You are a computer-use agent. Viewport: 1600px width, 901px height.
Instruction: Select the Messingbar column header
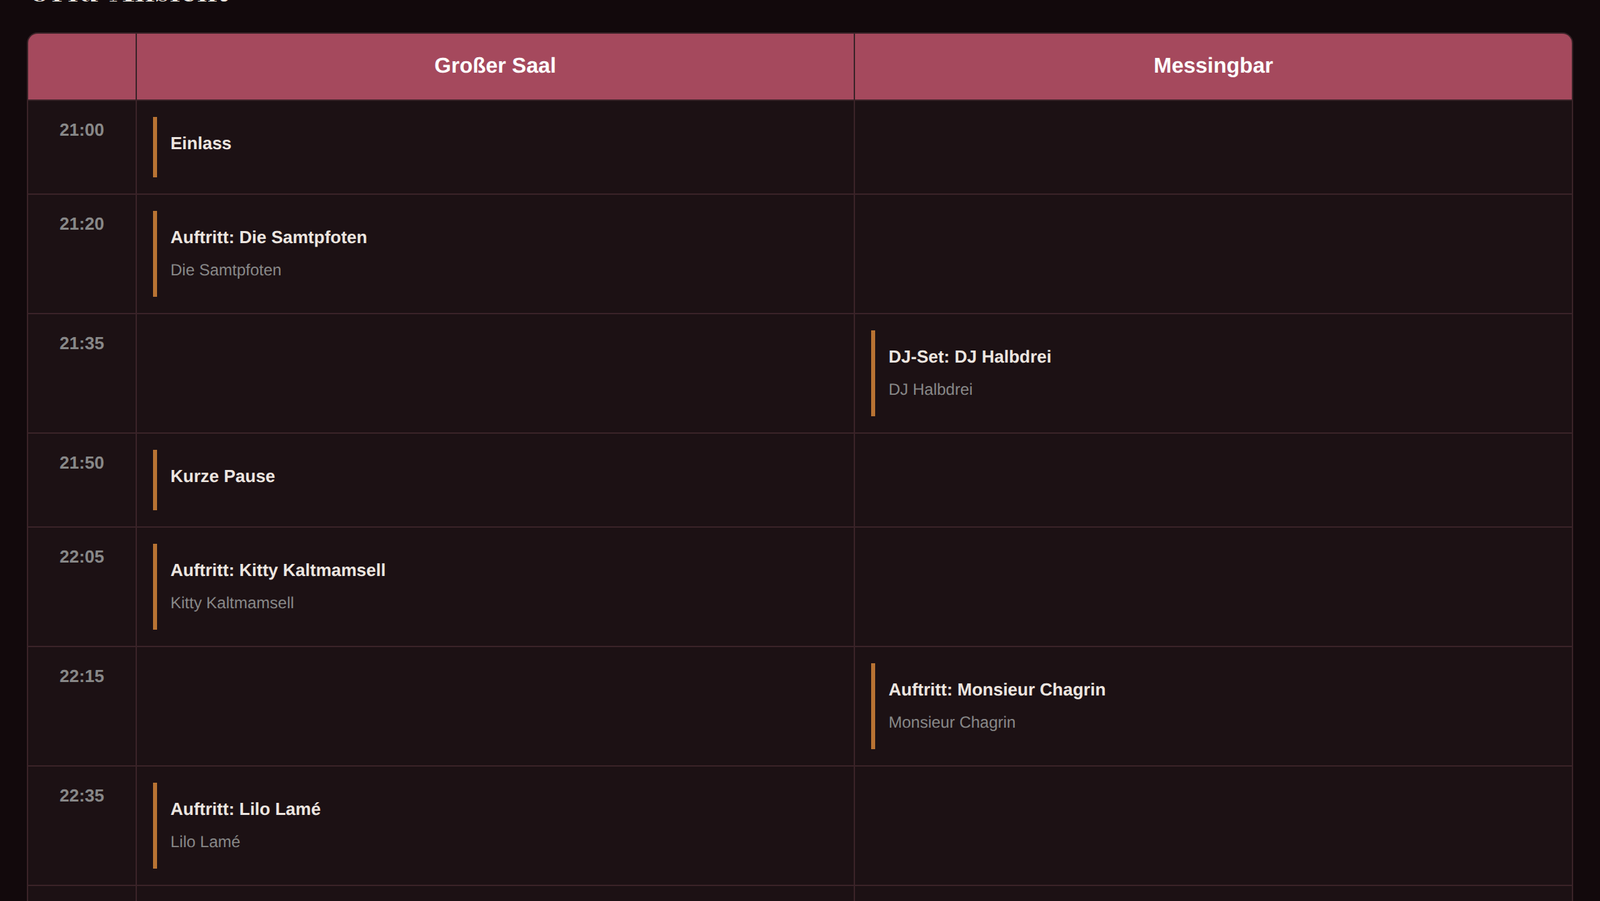1213,66
